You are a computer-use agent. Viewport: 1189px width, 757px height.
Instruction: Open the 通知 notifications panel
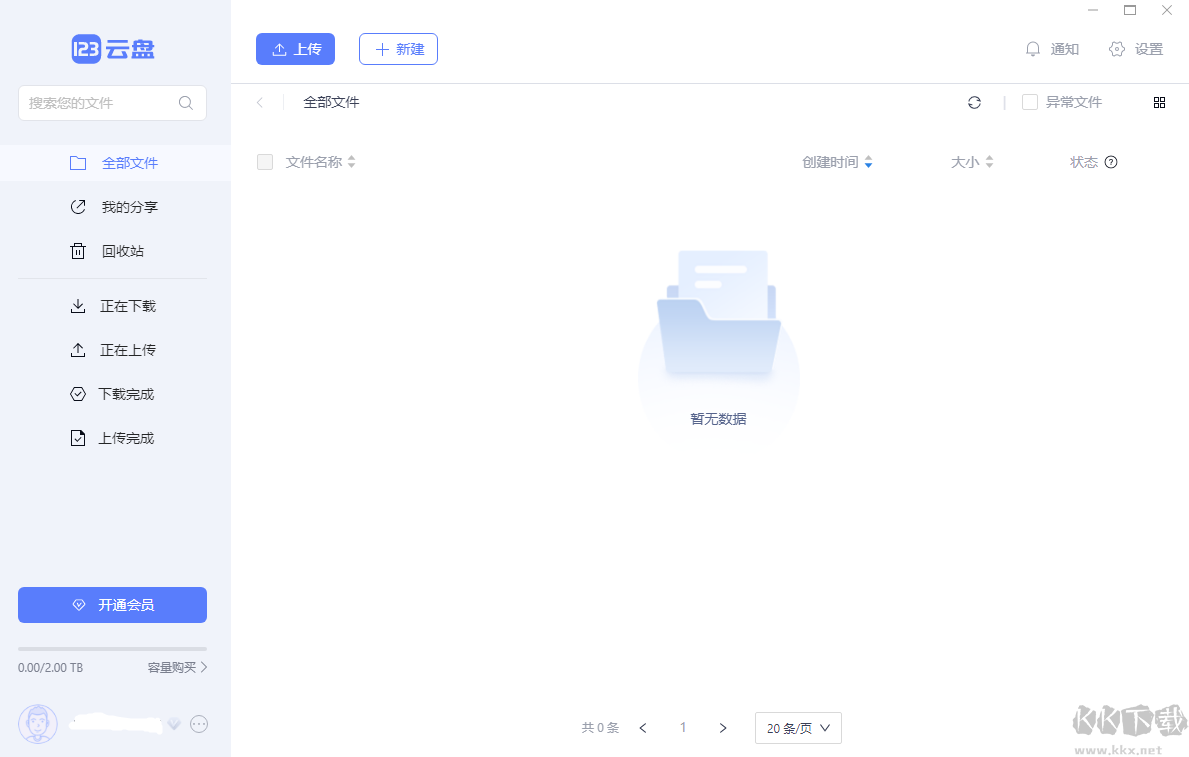(1052, 48)
